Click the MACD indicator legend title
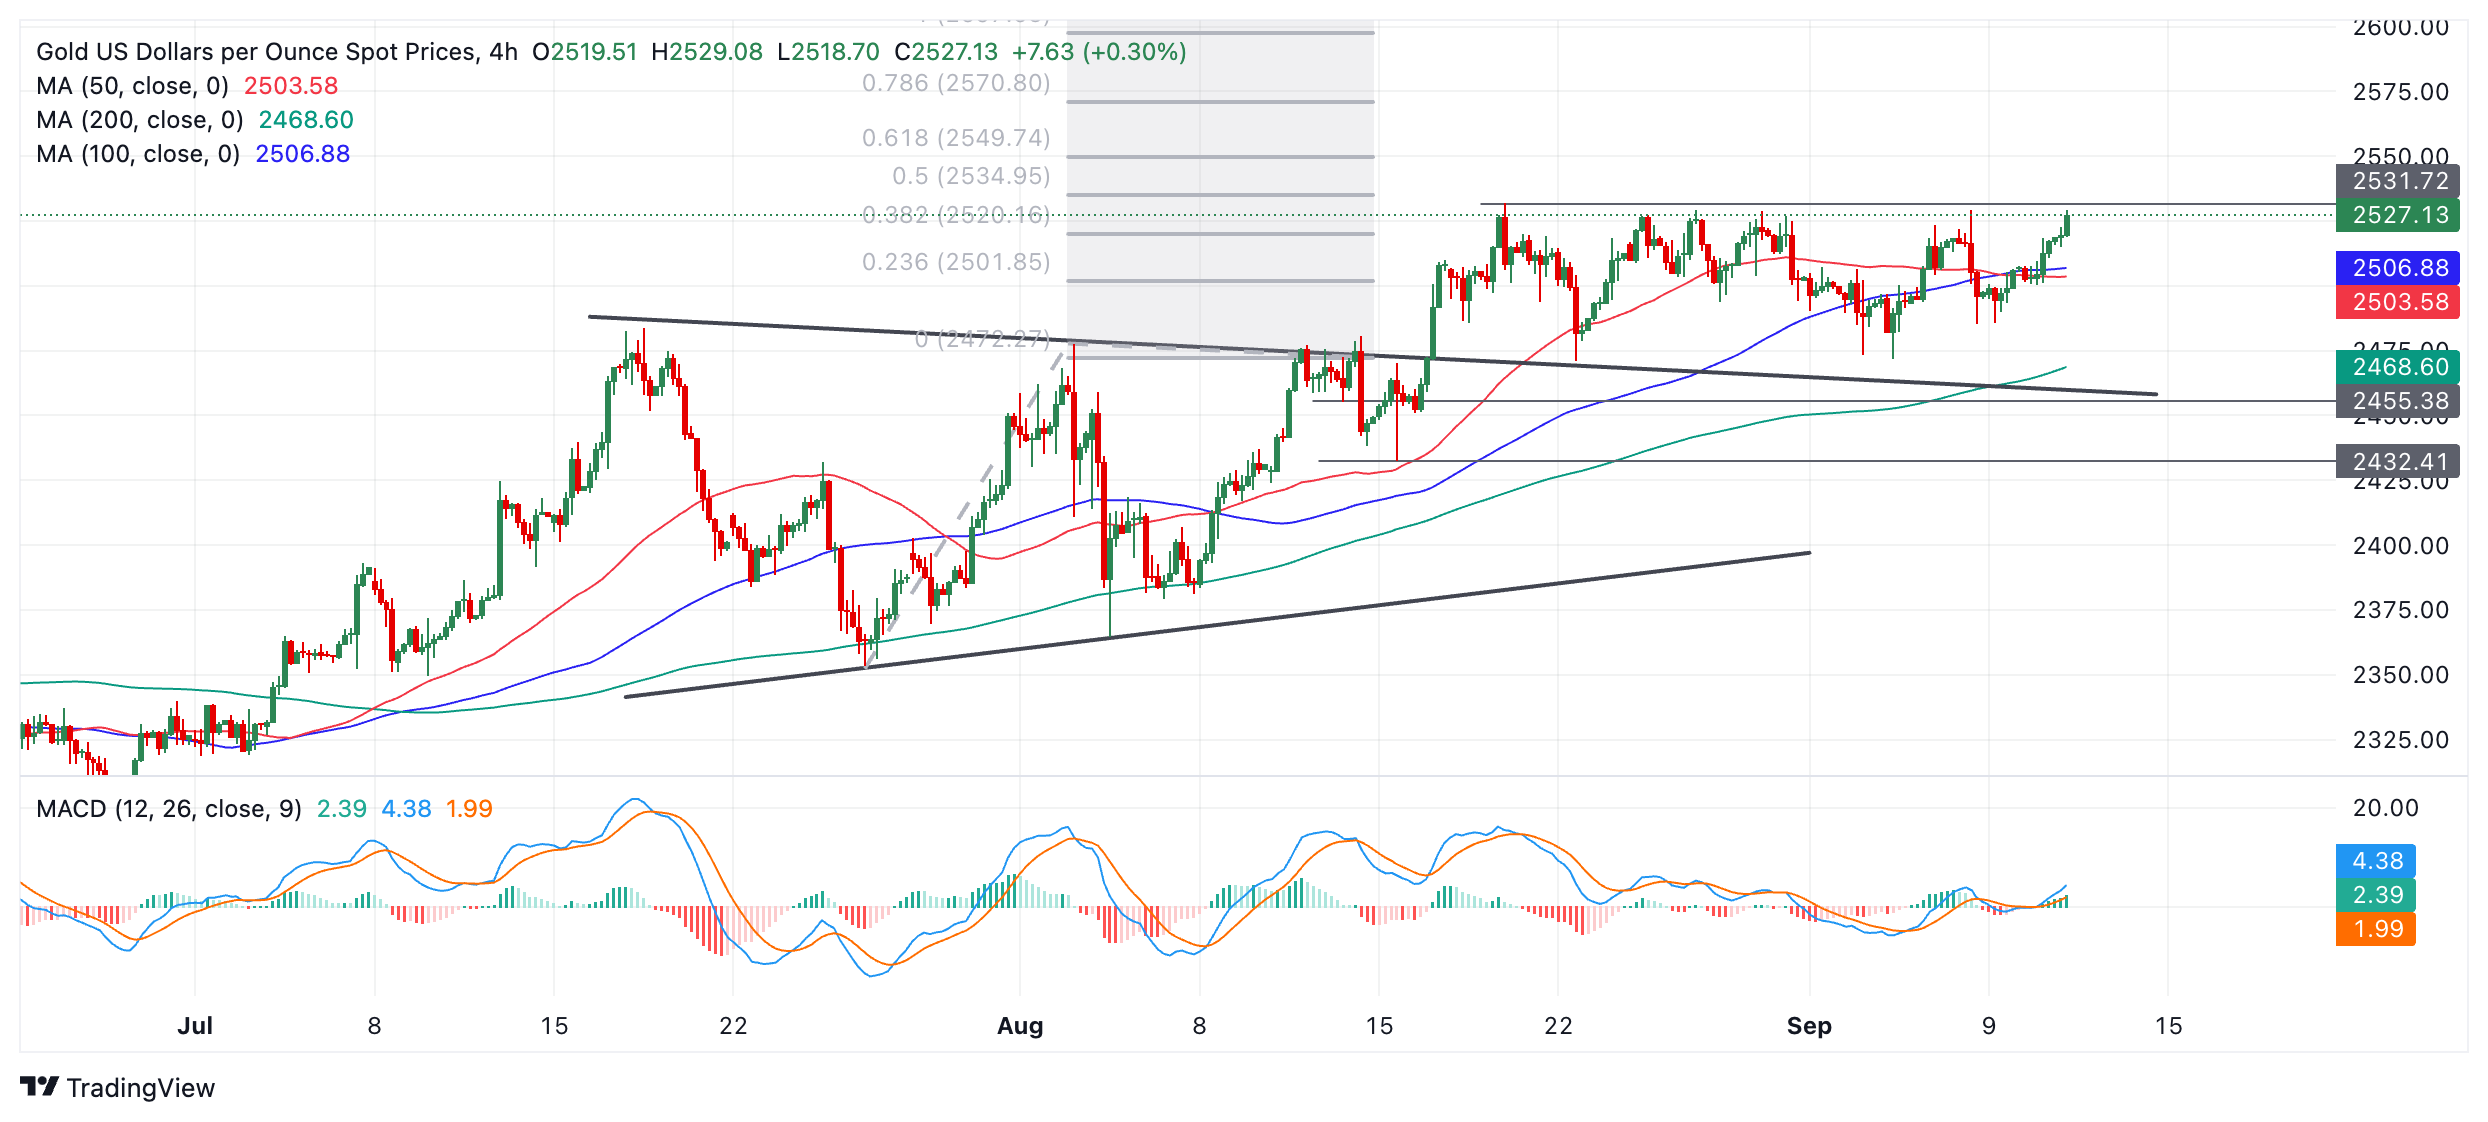 (x=168, y=808)
